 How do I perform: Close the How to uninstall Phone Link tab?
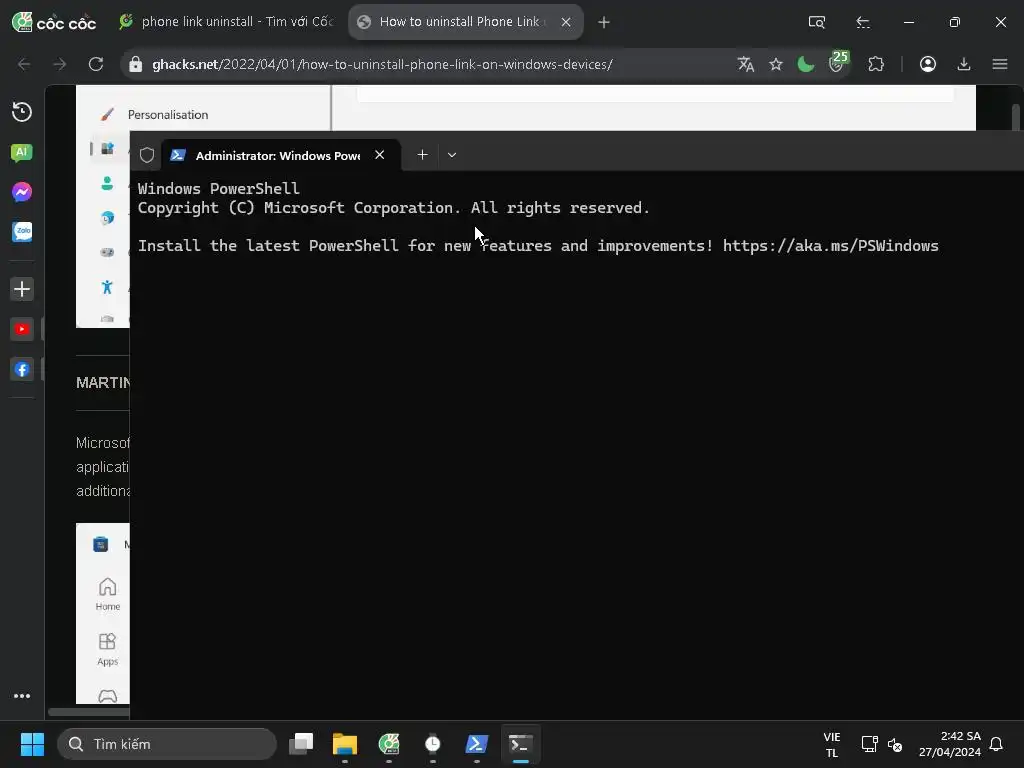pyautogui.click(x=566, y=22)
